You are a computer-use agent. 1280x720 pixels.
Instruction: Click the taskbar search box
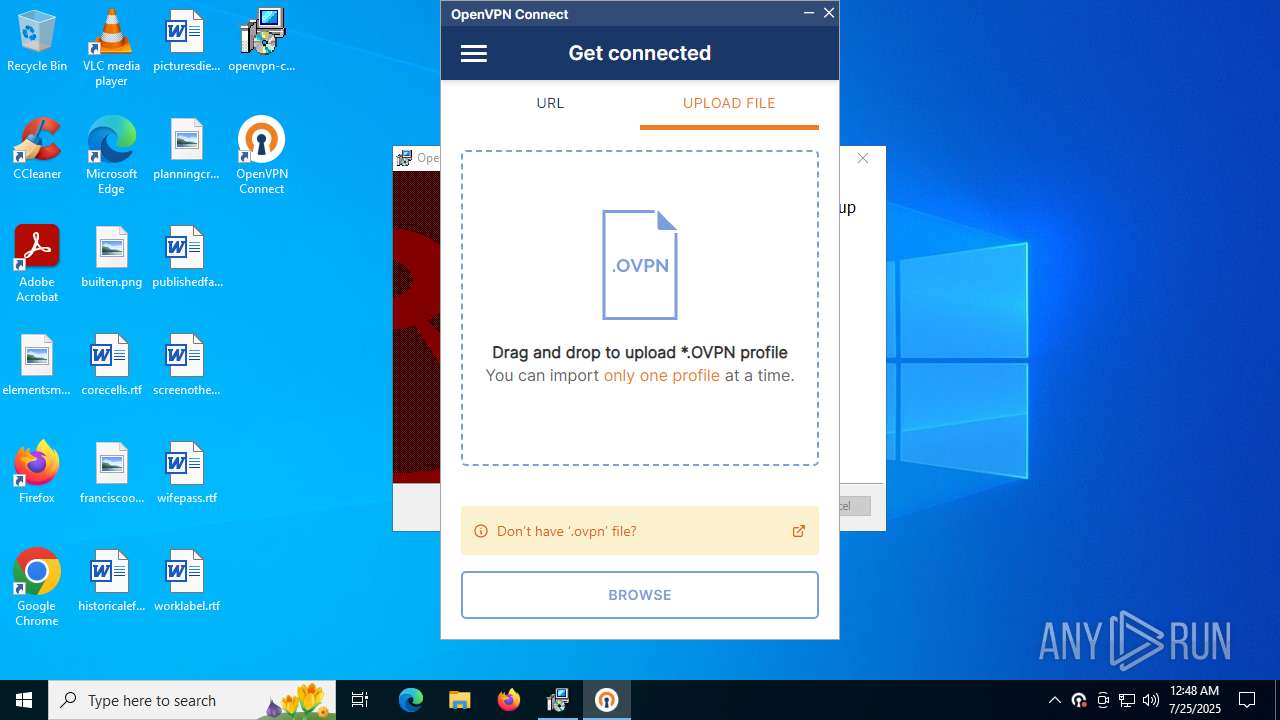click(192, 700)
